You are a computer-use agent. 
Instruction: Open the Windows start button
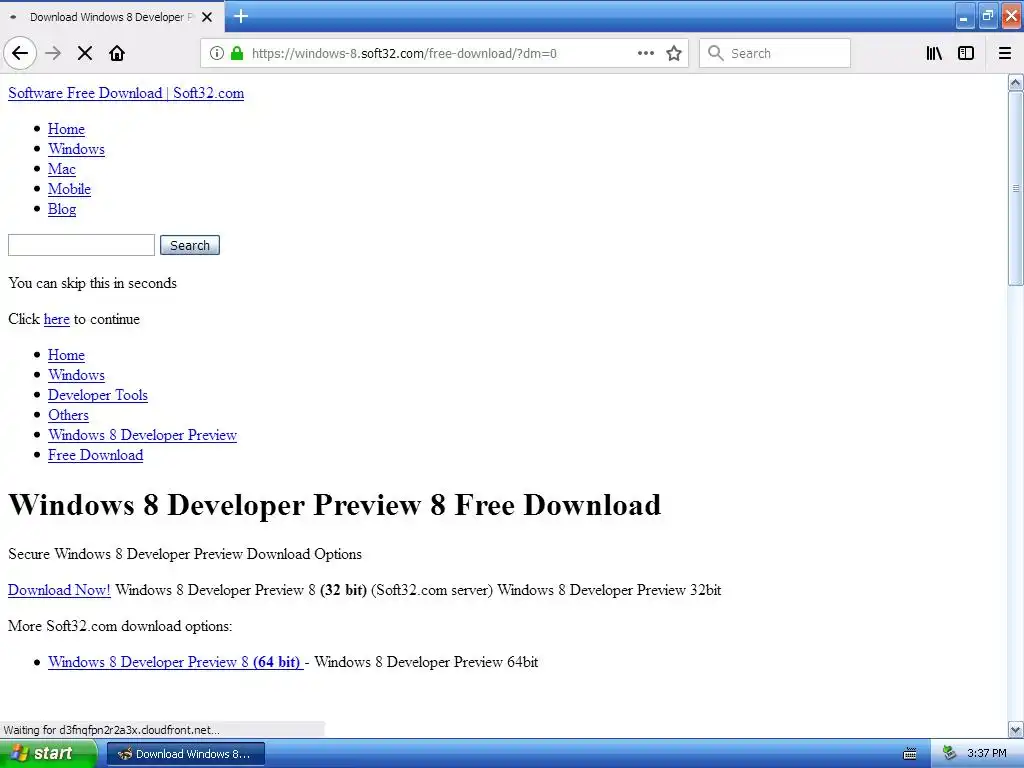point(48,754)
